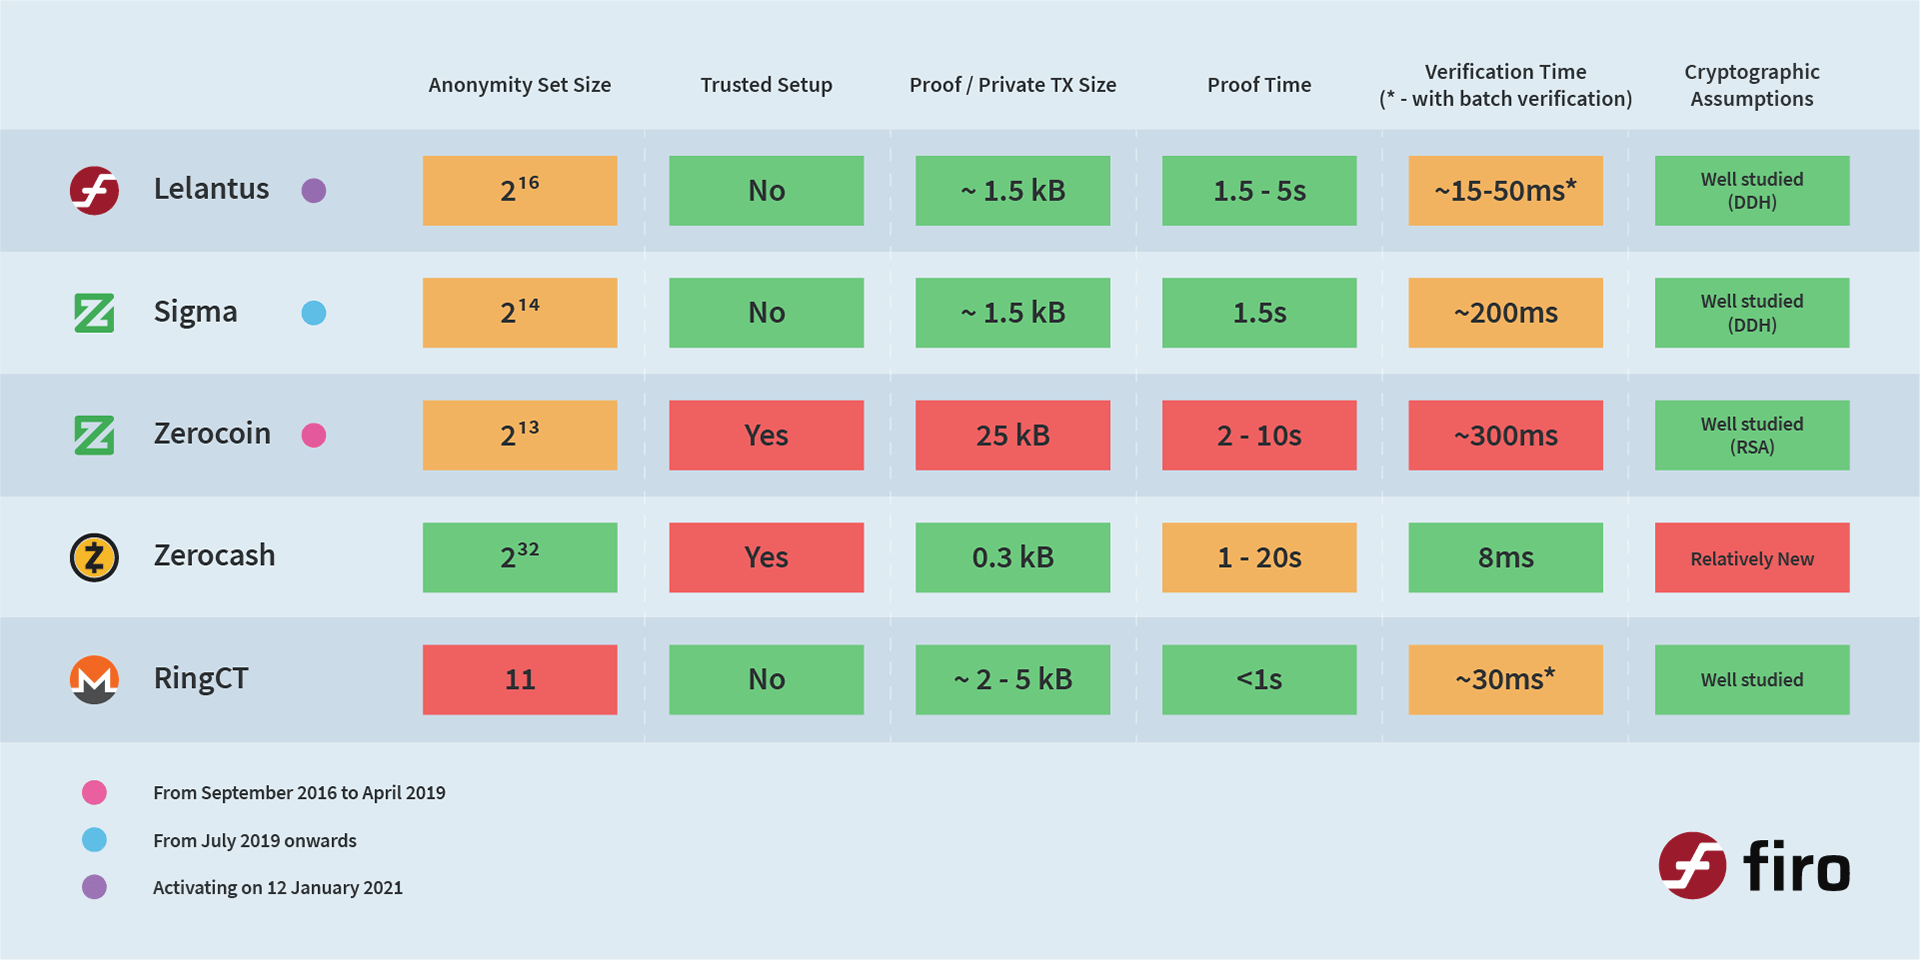
Task: Click the Zerocash gold coin icon
Action: tap(94, 557)
